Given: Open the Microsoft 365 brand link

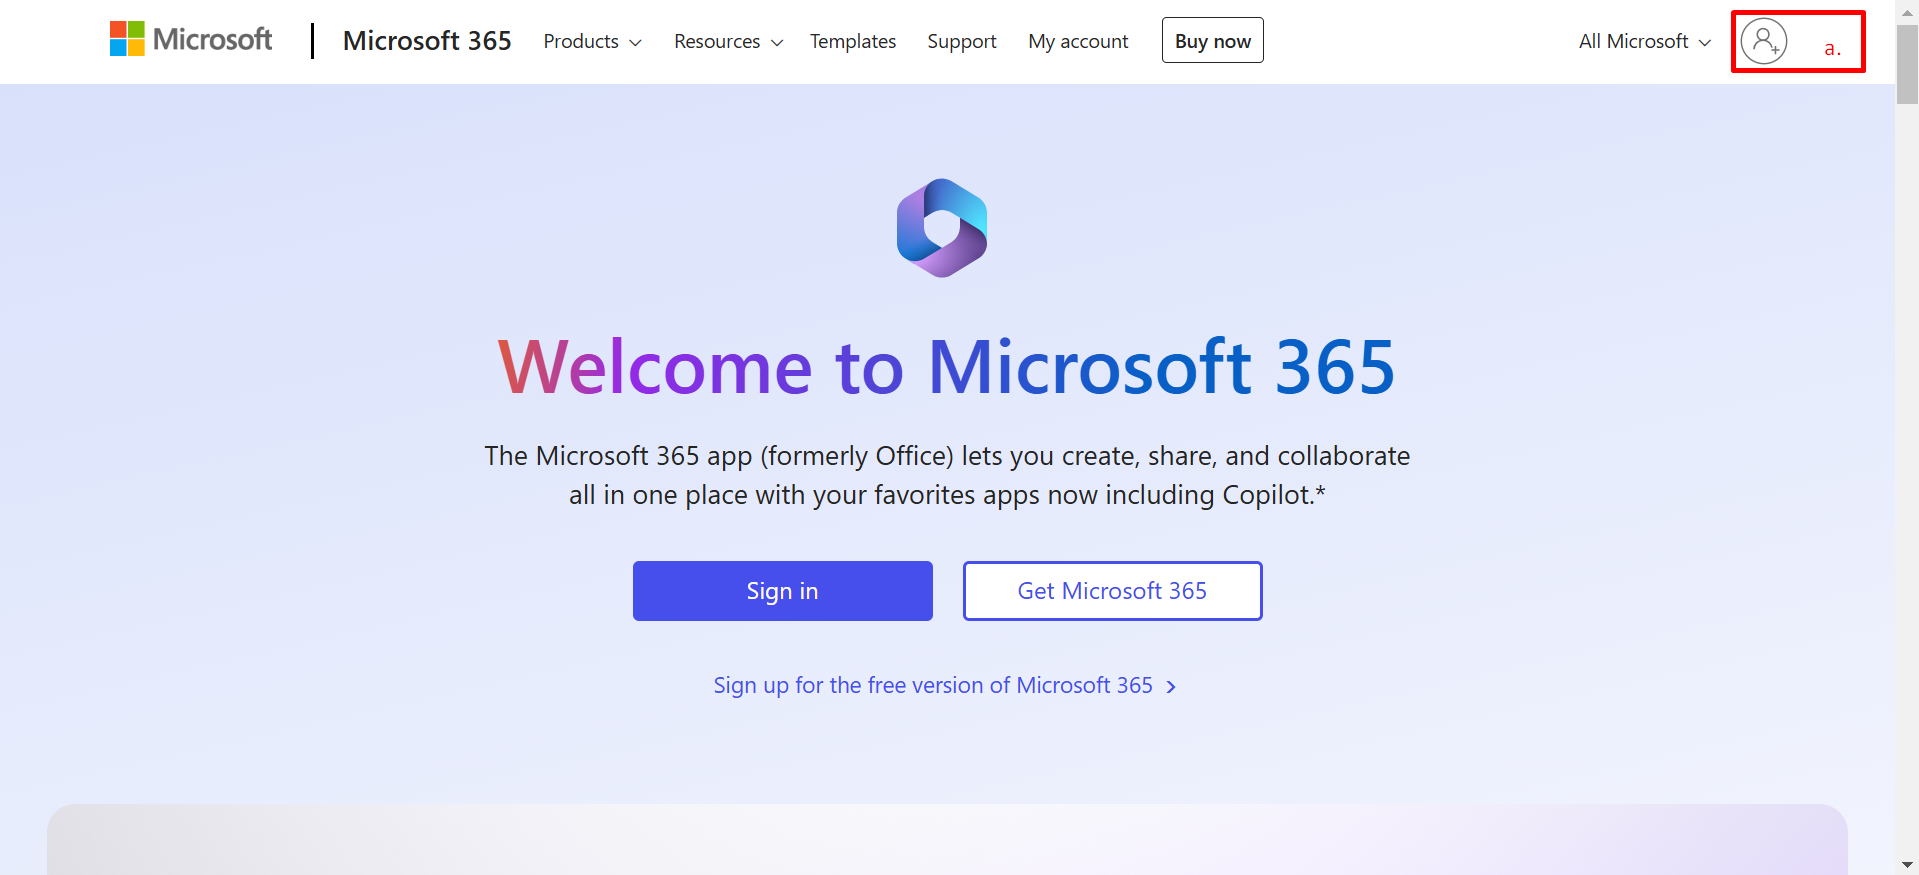Looking at the screenshot, I should click(x=427, y=41).
